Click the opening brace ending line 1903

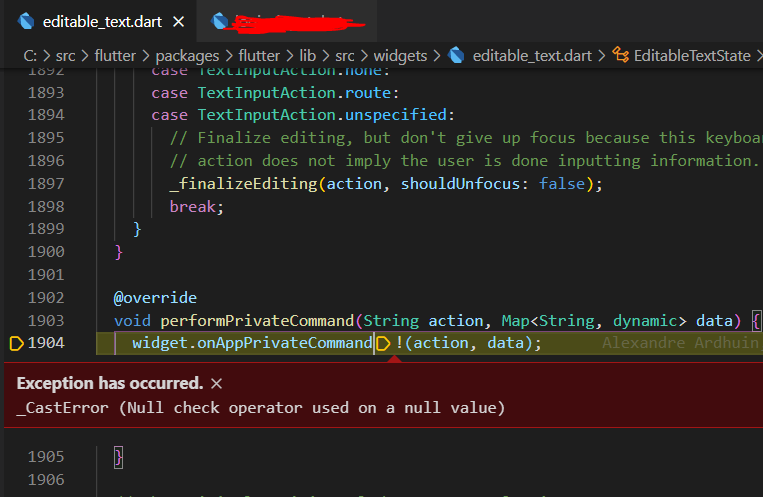click(756, 321)
